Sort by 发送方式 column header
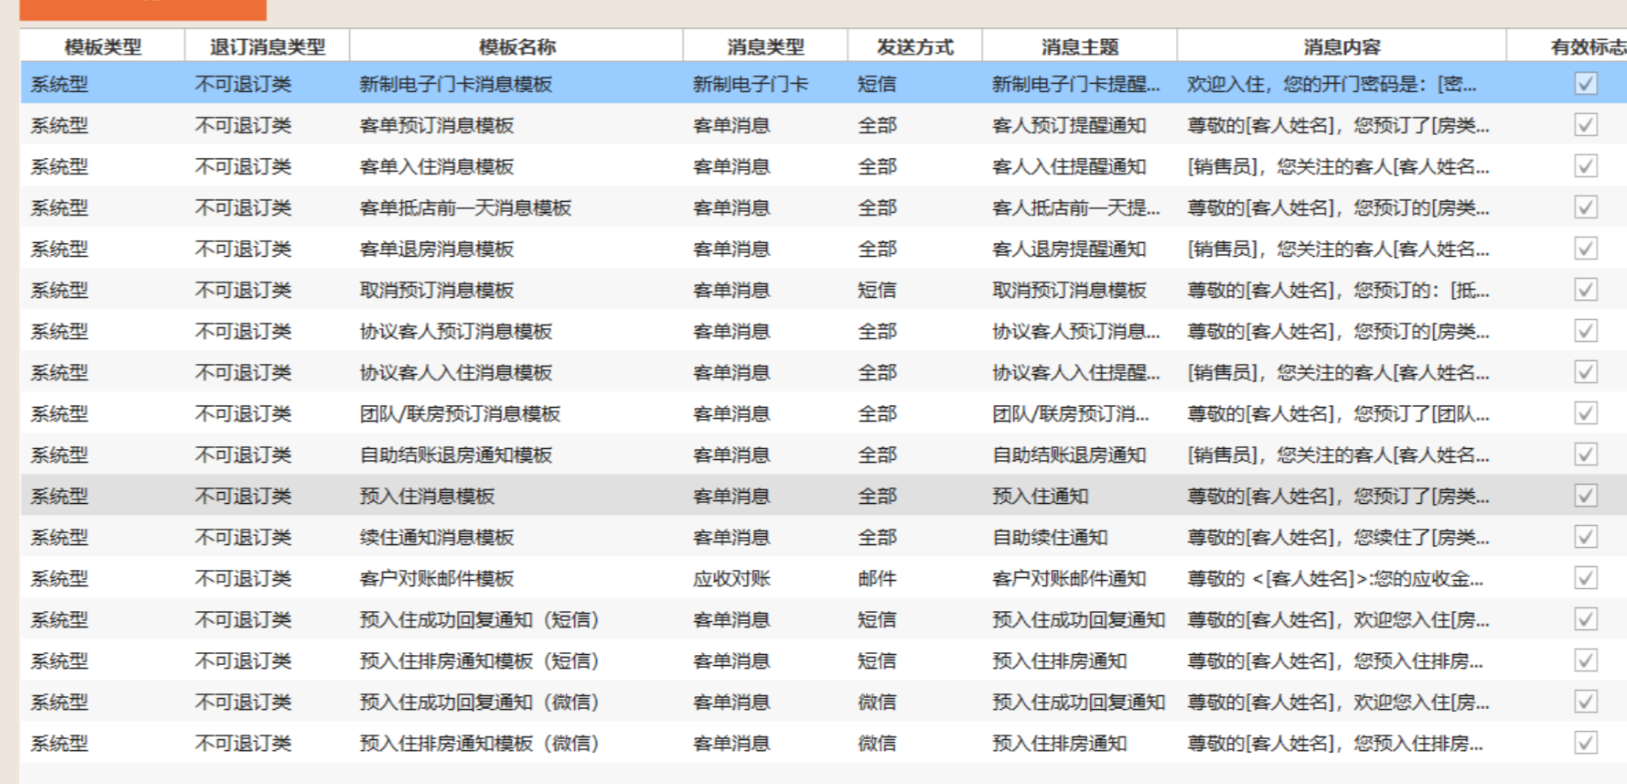The width and height of the screenshot is (1627, 784). tap(914, 47)
